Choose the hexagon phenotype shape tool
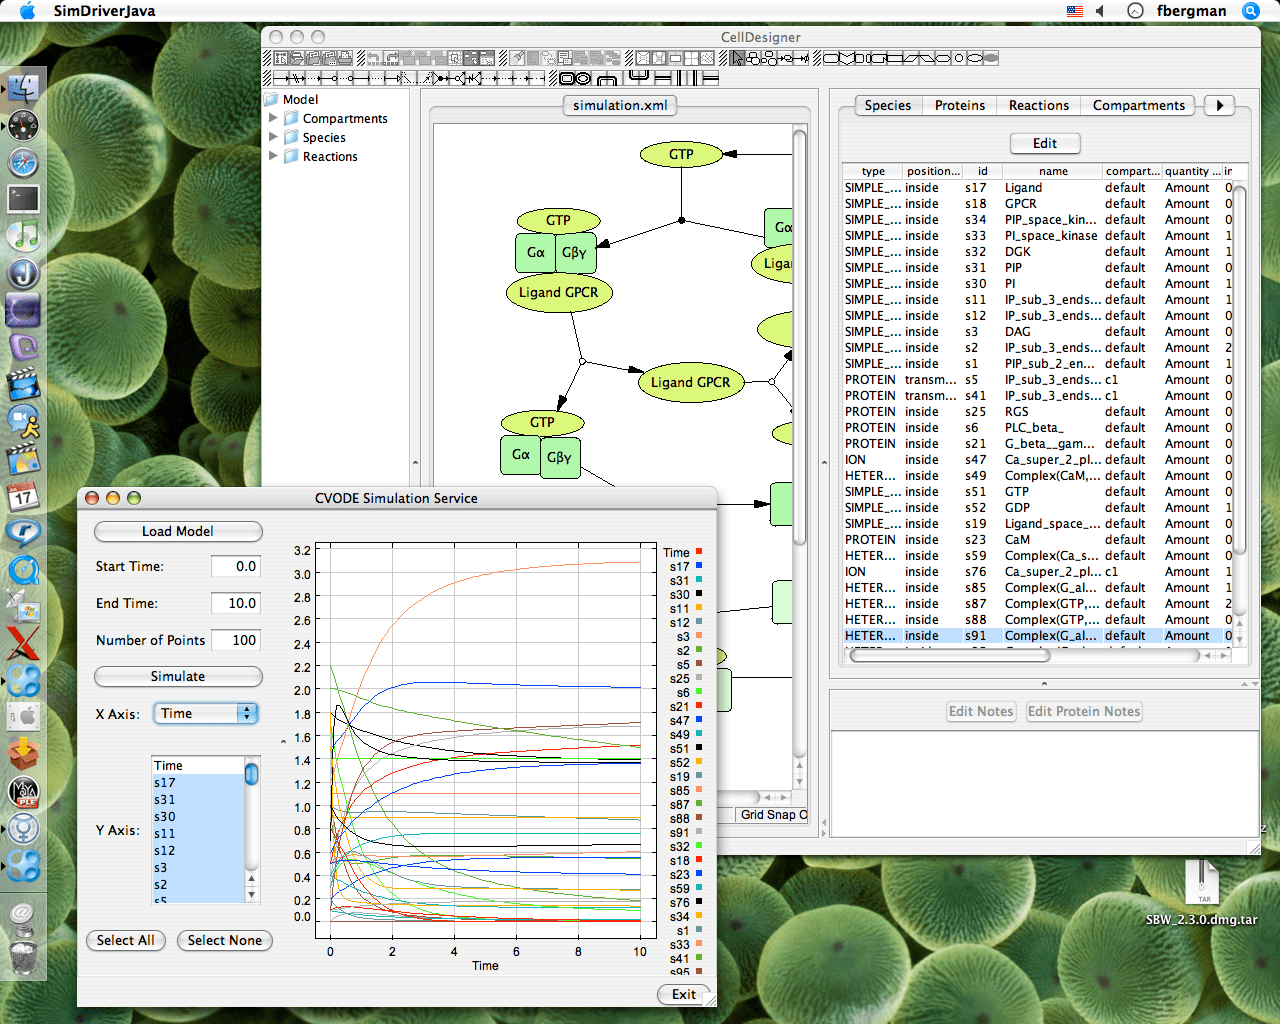1280x1024 pixels. (942, 58)
